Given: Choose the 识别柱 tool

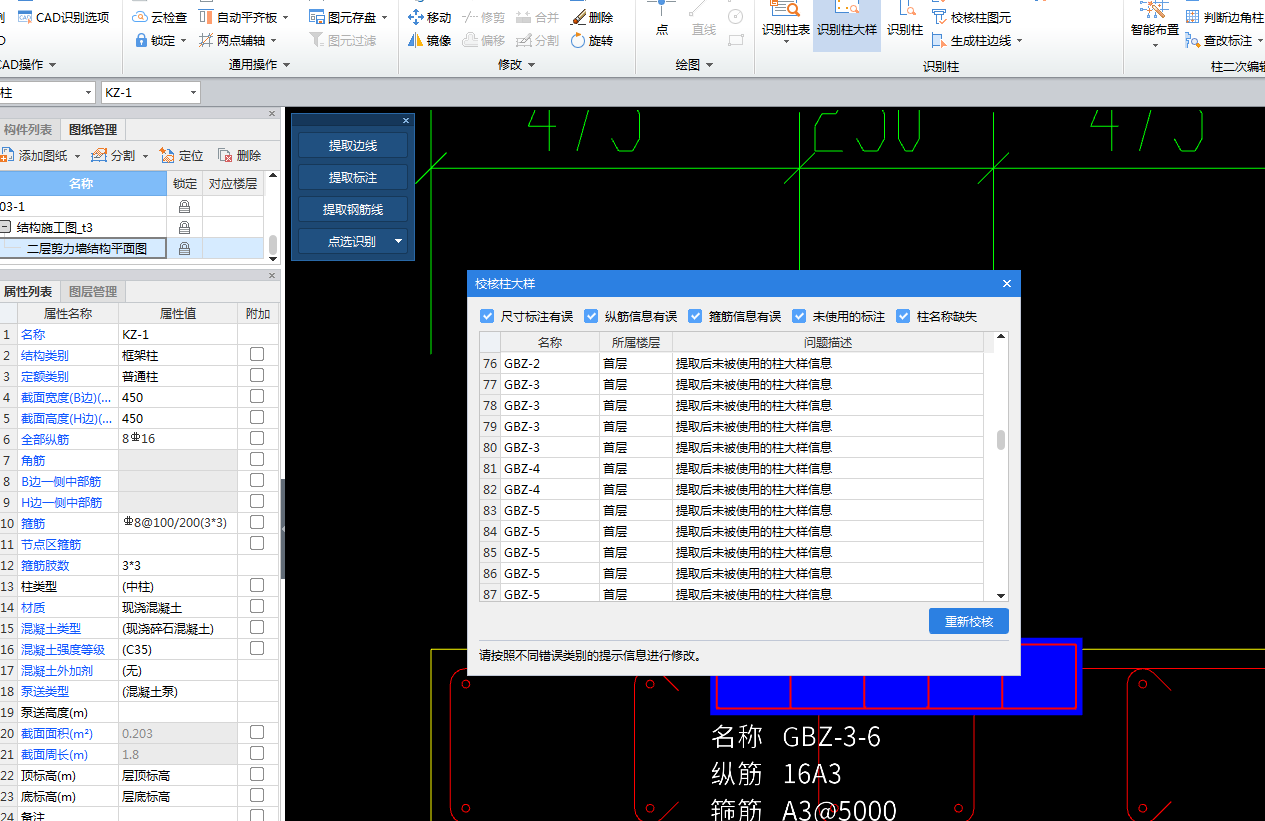Looking at the screenshot, I should 905,20.
